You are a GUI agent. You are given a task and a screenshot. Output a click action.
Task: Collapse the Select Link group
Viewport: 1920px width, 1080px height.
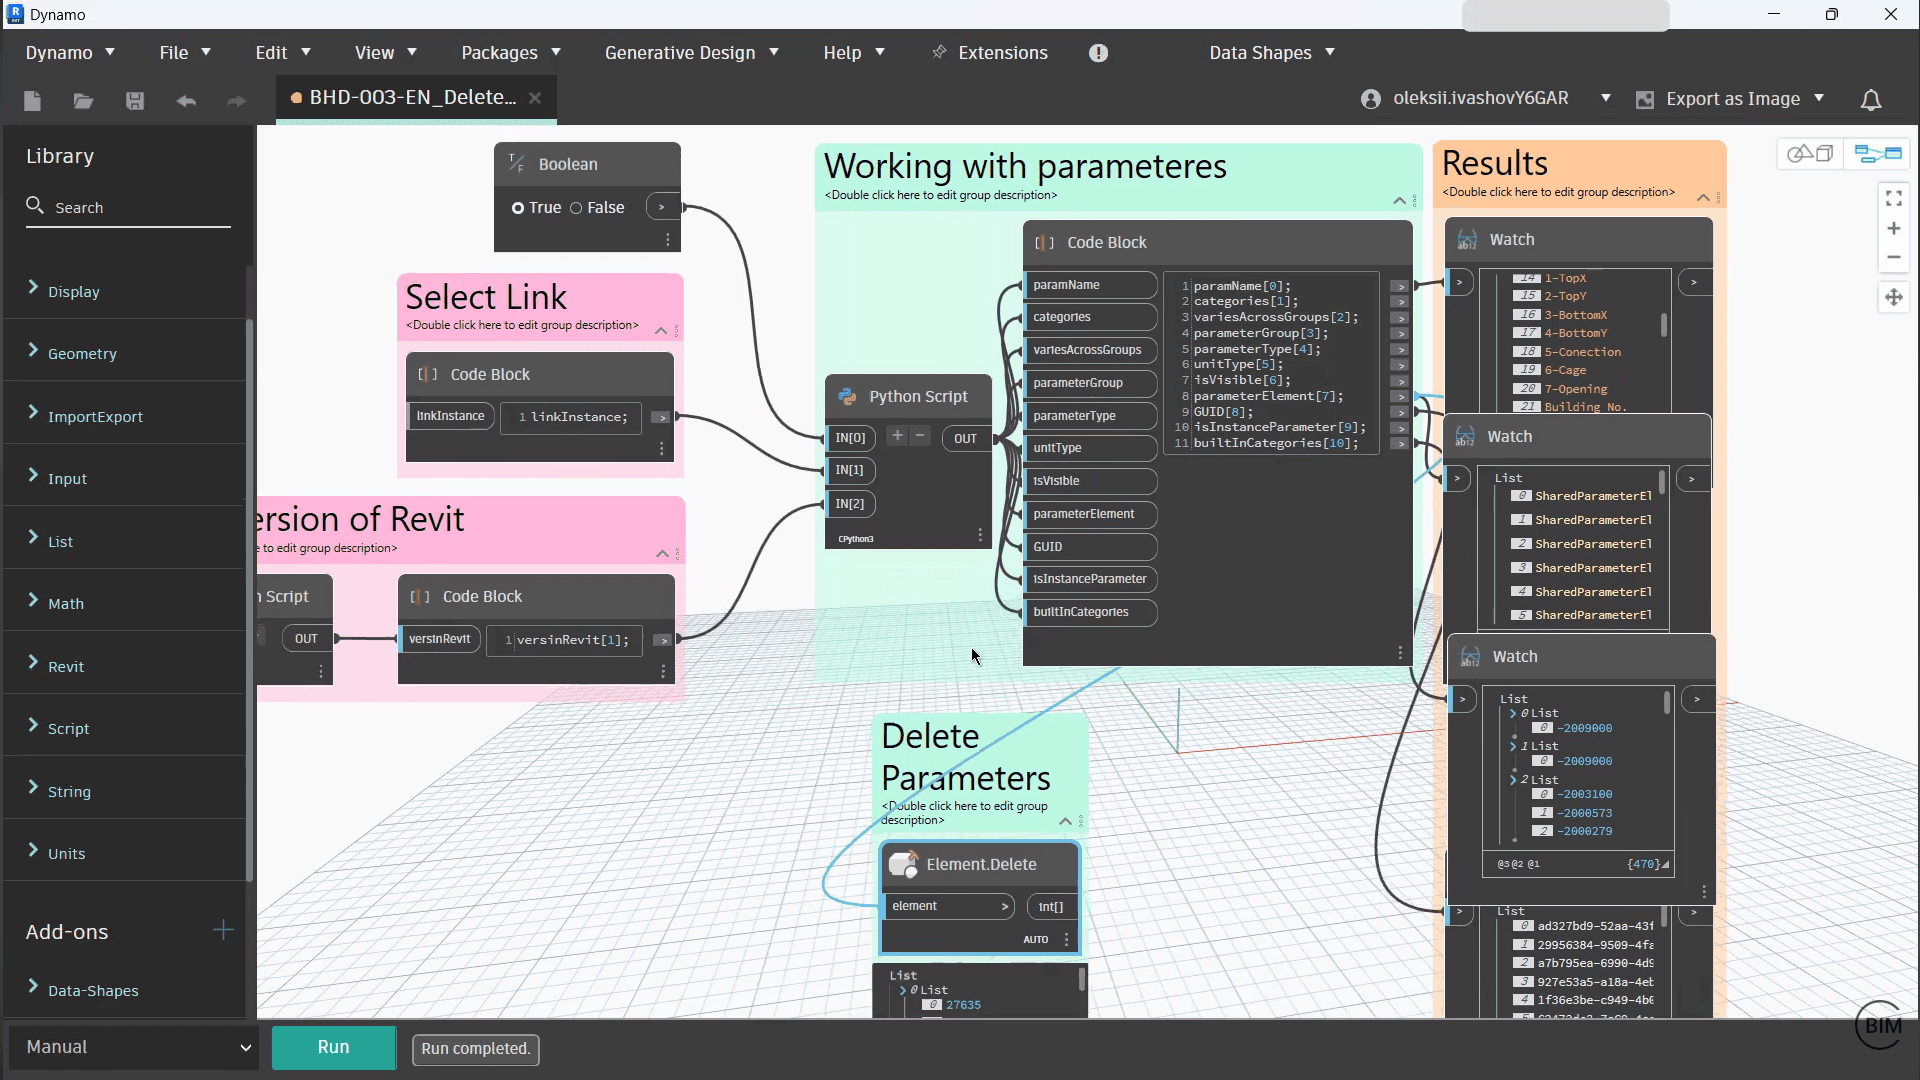(661, 331)
